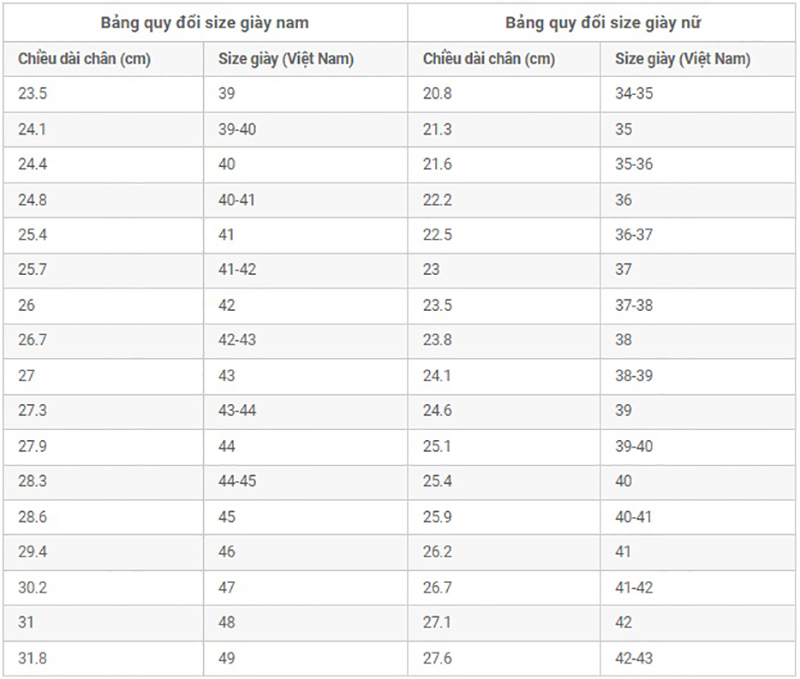The image size is (800, 679).
Task: Click the foot length 22.2 cell
Action: [437, 200]
